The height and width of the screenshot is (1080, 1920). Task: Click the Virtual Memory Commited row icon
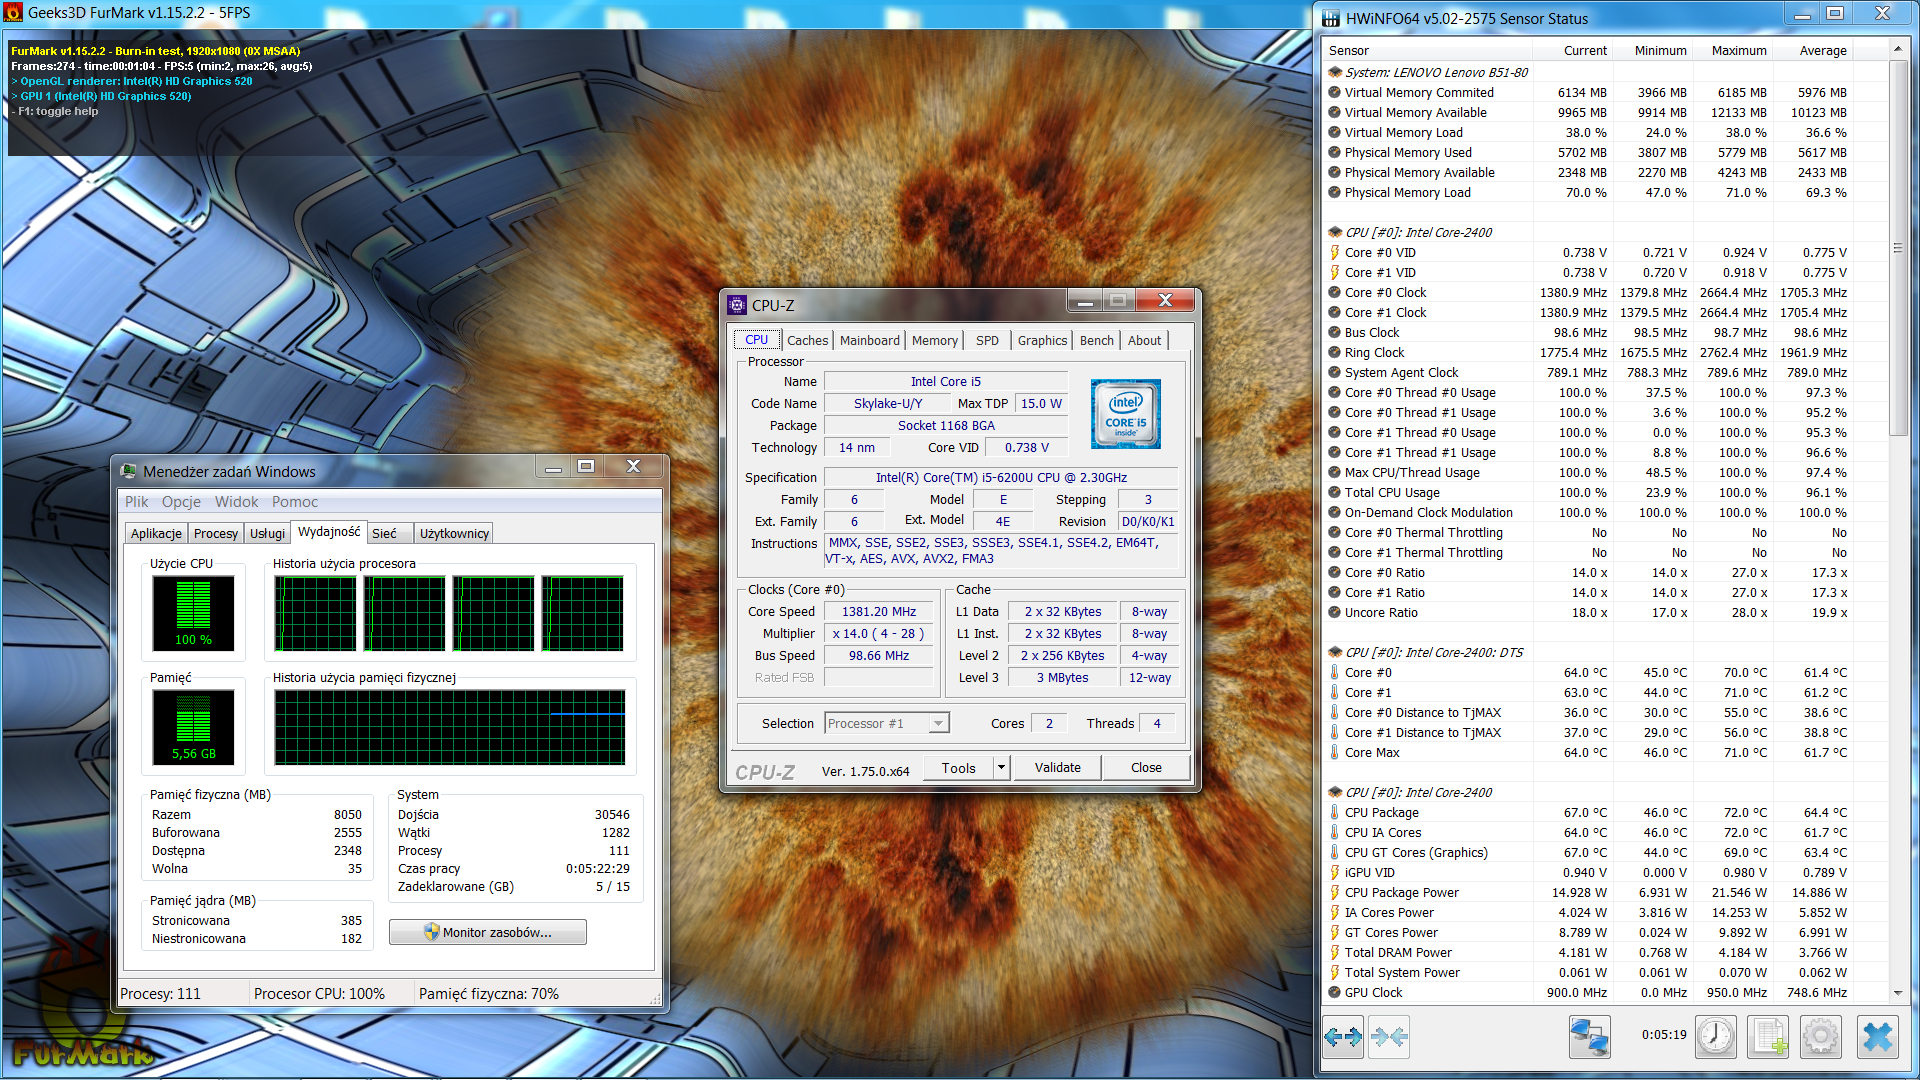click(1334, 92)
